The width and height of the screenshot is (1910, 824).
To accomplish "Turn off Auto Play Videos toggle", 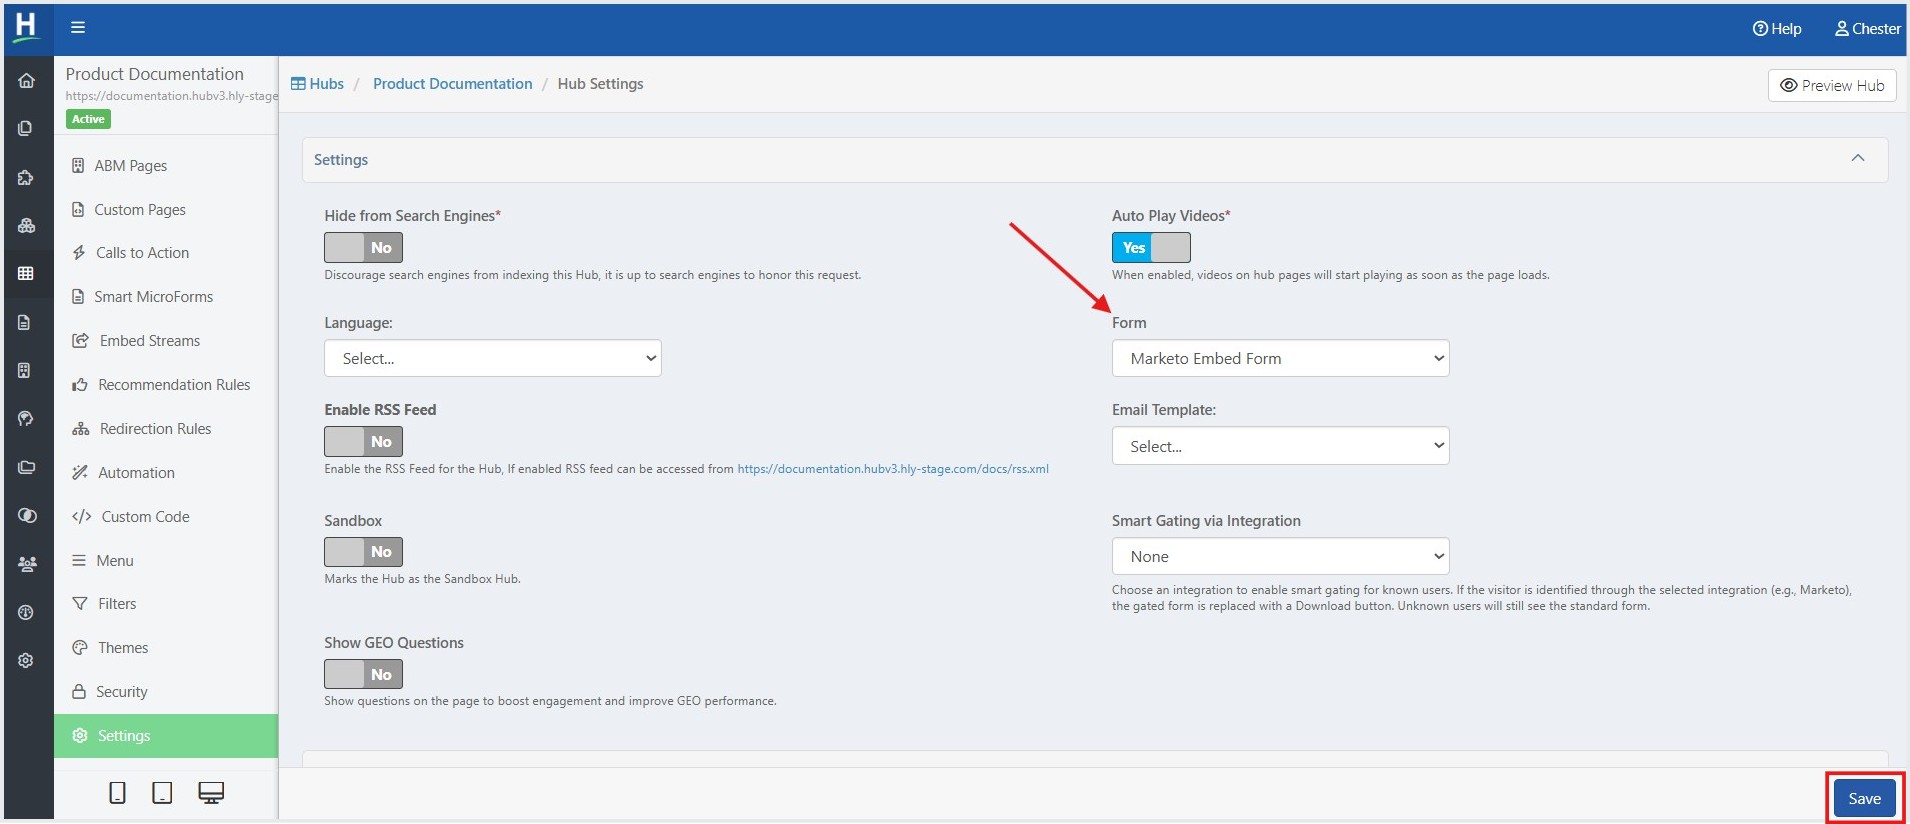I will [x=1151, y=247].
